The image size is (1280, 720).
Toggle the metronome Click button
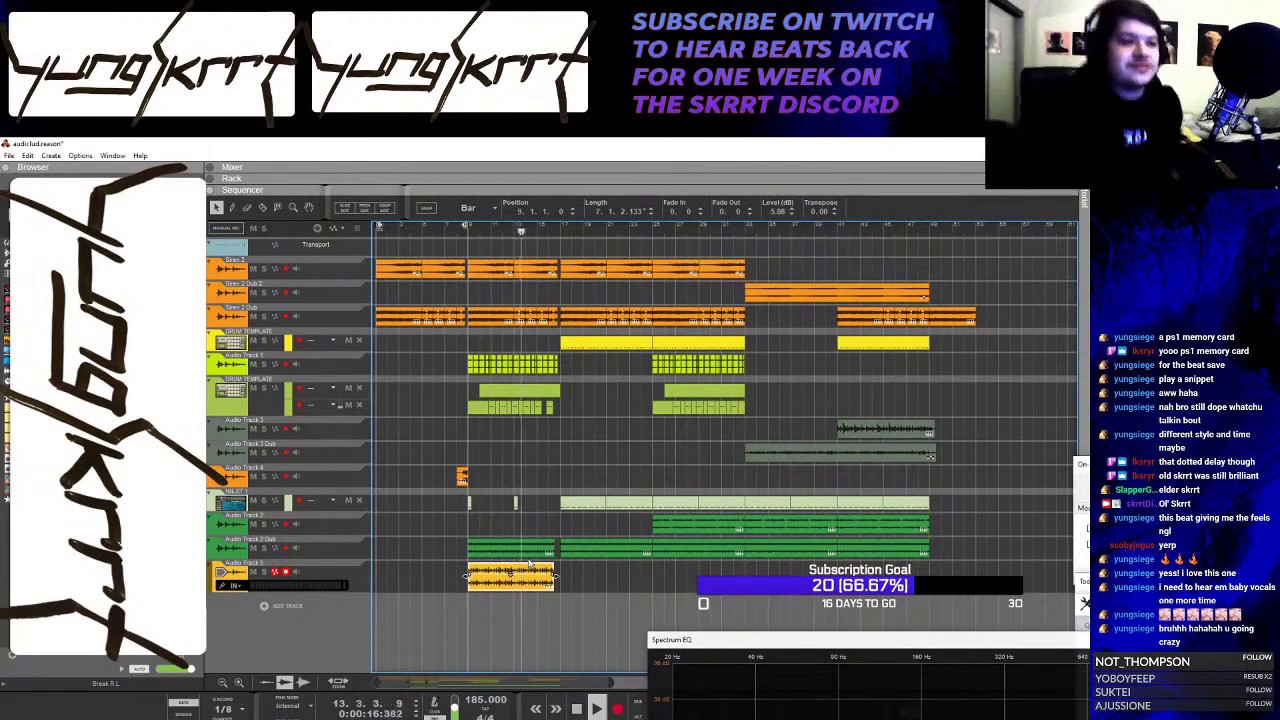[x=433, y=704]
